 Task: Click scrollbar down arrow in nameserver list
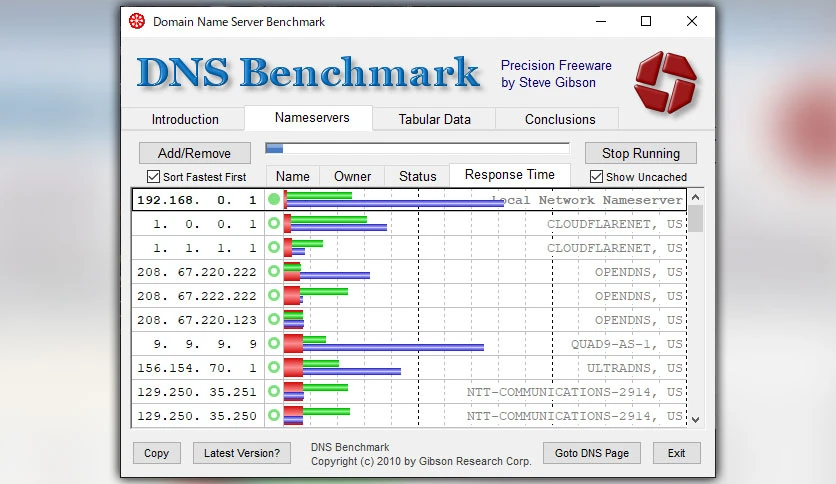tap(695, 420)
